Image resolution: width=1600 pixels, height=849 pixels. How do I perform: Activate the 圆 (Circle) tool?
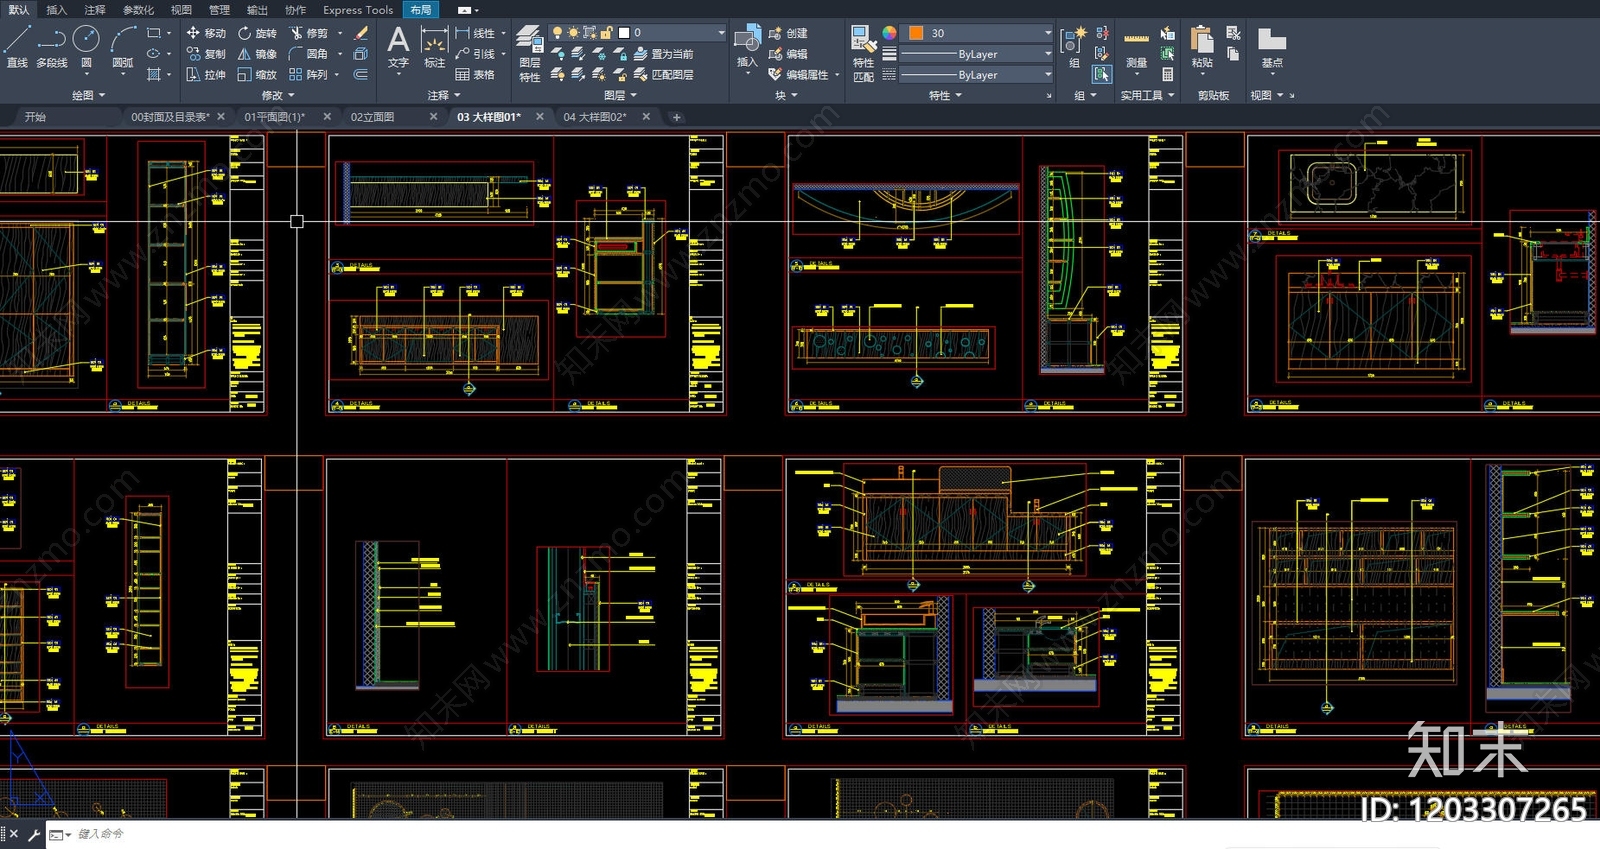[x=86, y=47]
